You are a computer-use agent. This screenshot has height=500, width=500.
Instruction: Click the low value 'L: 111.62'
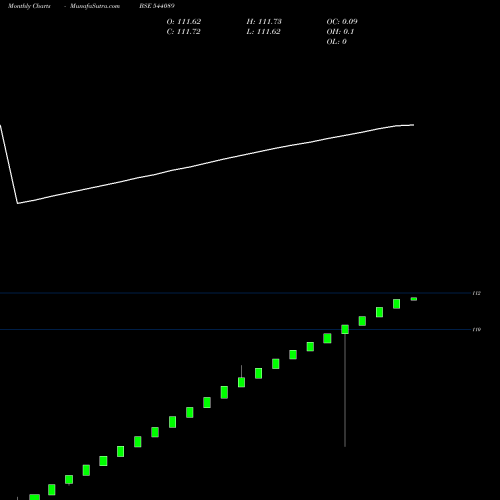coord(263,32)
